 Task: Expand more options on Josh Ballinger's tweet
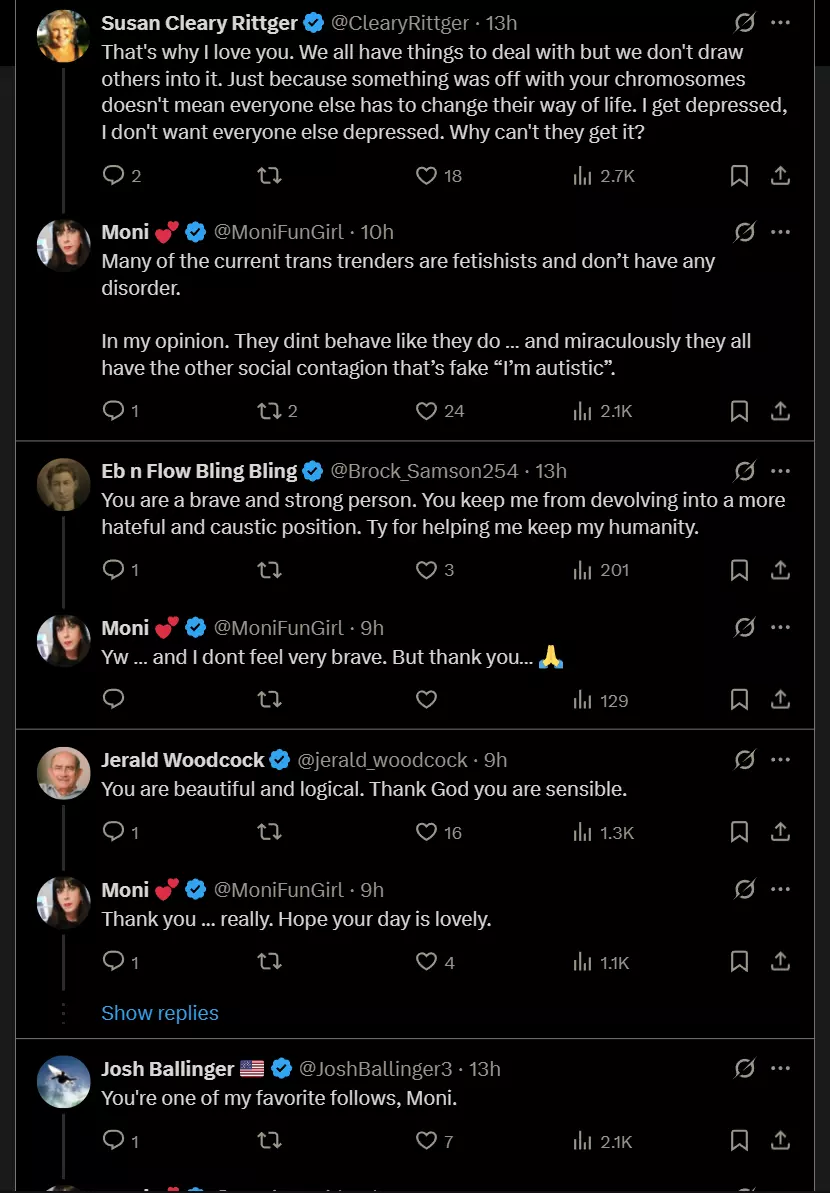coord(781,1069)
